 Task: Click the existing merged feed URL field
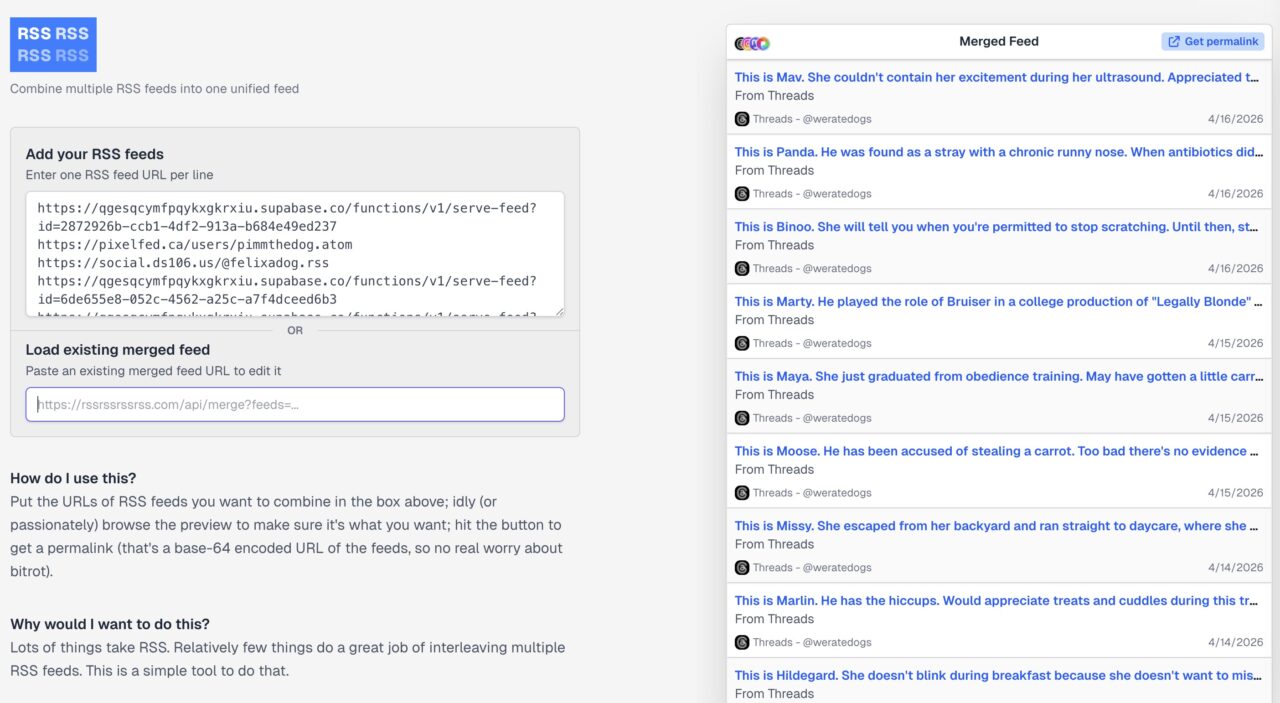coord(294,404)
